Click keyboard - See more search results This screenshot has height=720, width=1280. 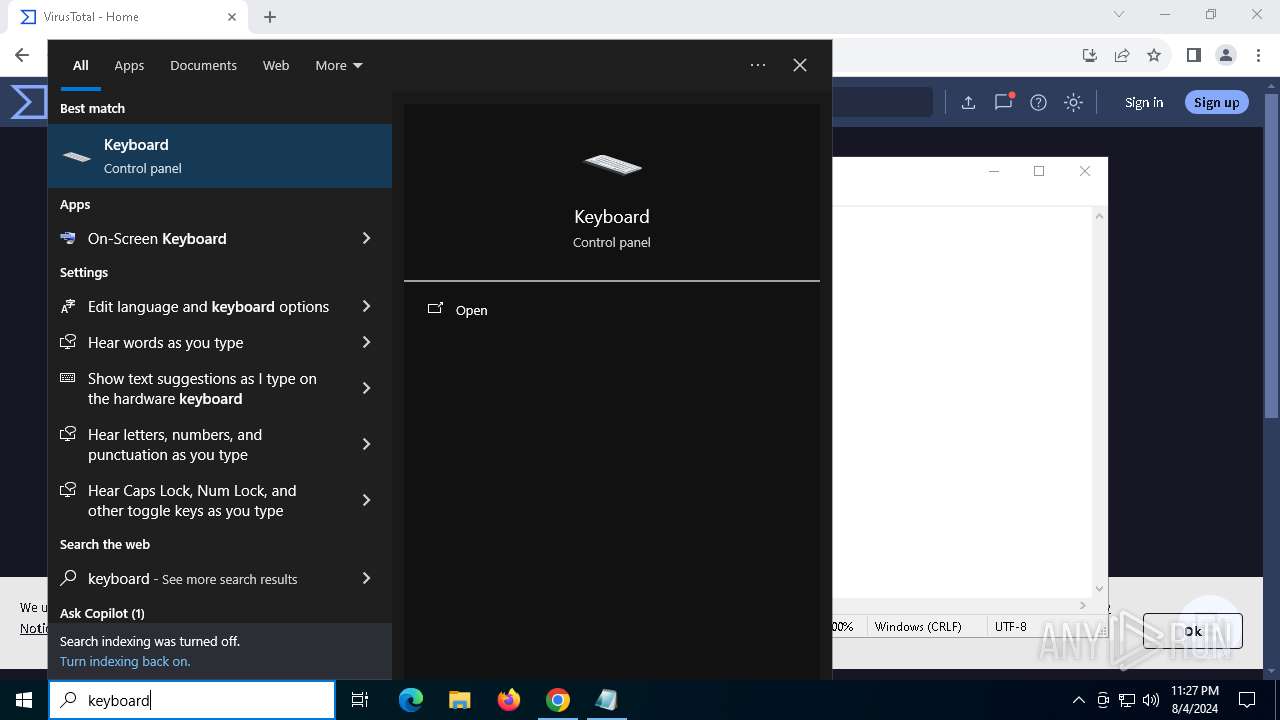(192, 578)
